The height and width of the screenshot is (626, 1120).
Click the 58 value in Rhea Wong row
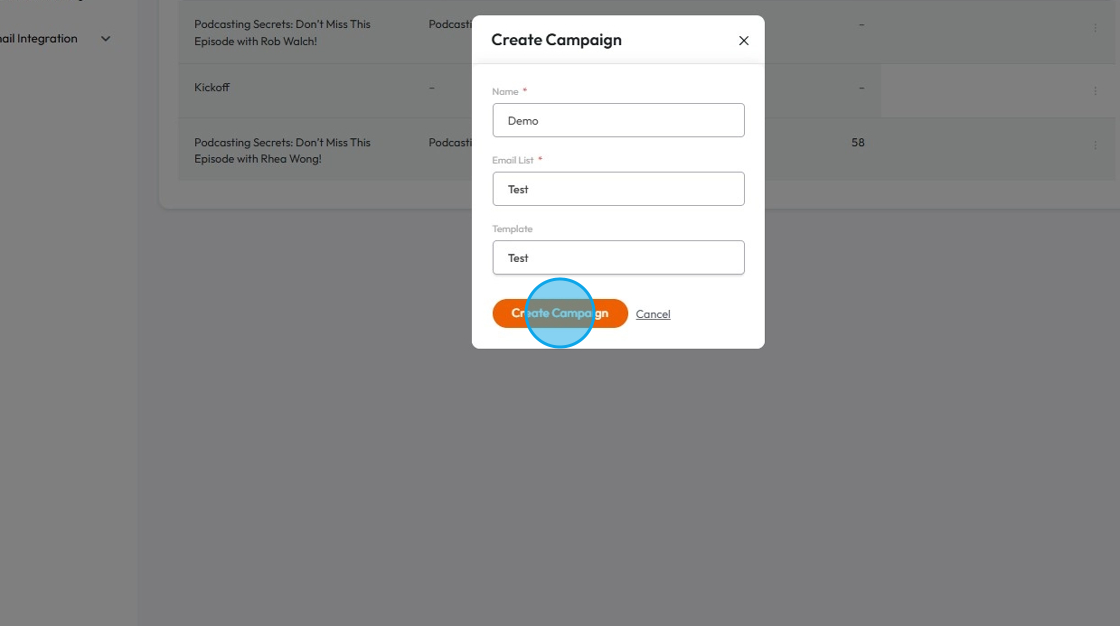[x=858, y=143]
